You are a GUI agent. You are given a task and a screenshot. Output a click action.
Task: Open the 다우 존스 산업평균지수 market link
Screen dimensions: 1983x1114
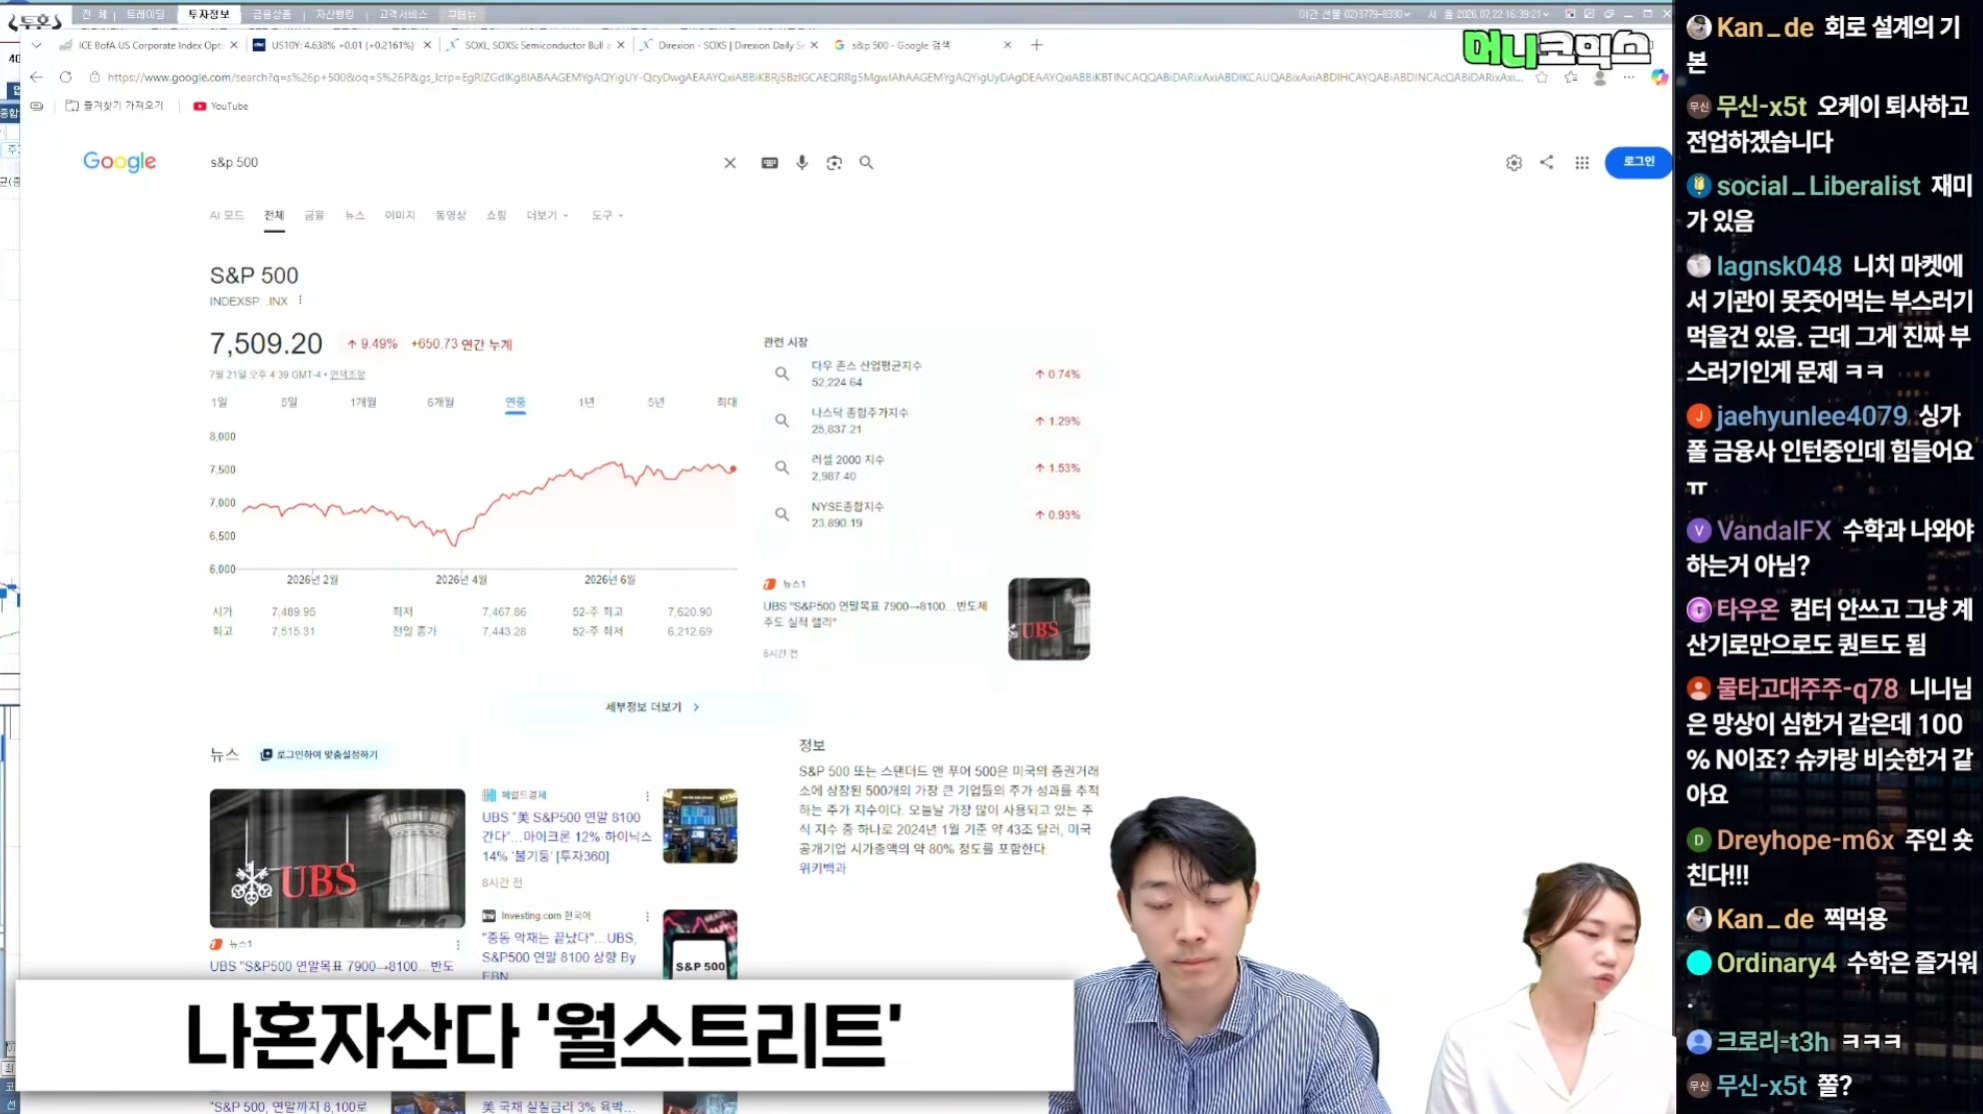pos(866,366)
